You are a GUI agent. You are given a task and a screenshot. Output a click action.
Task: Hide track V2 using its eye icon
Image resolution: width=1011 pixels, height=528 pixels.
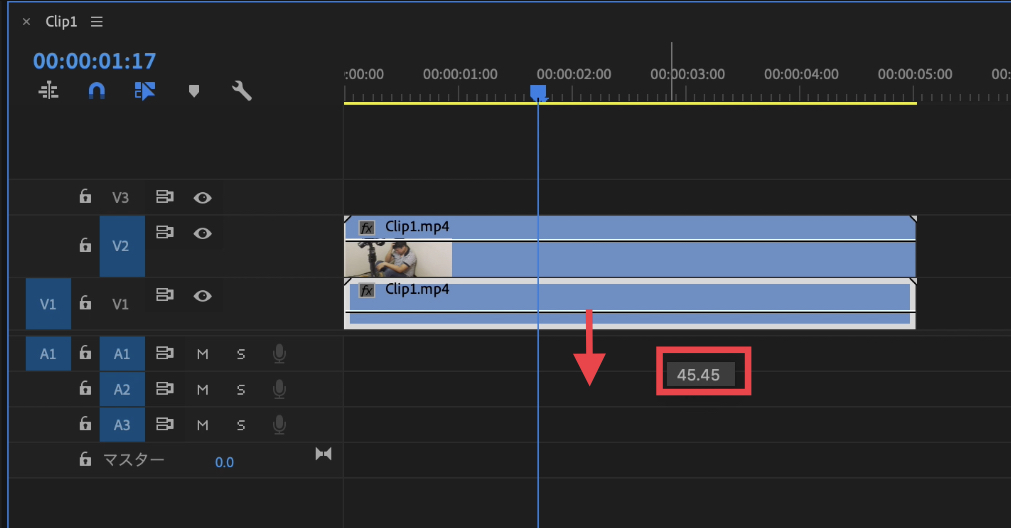coord(203,233)
